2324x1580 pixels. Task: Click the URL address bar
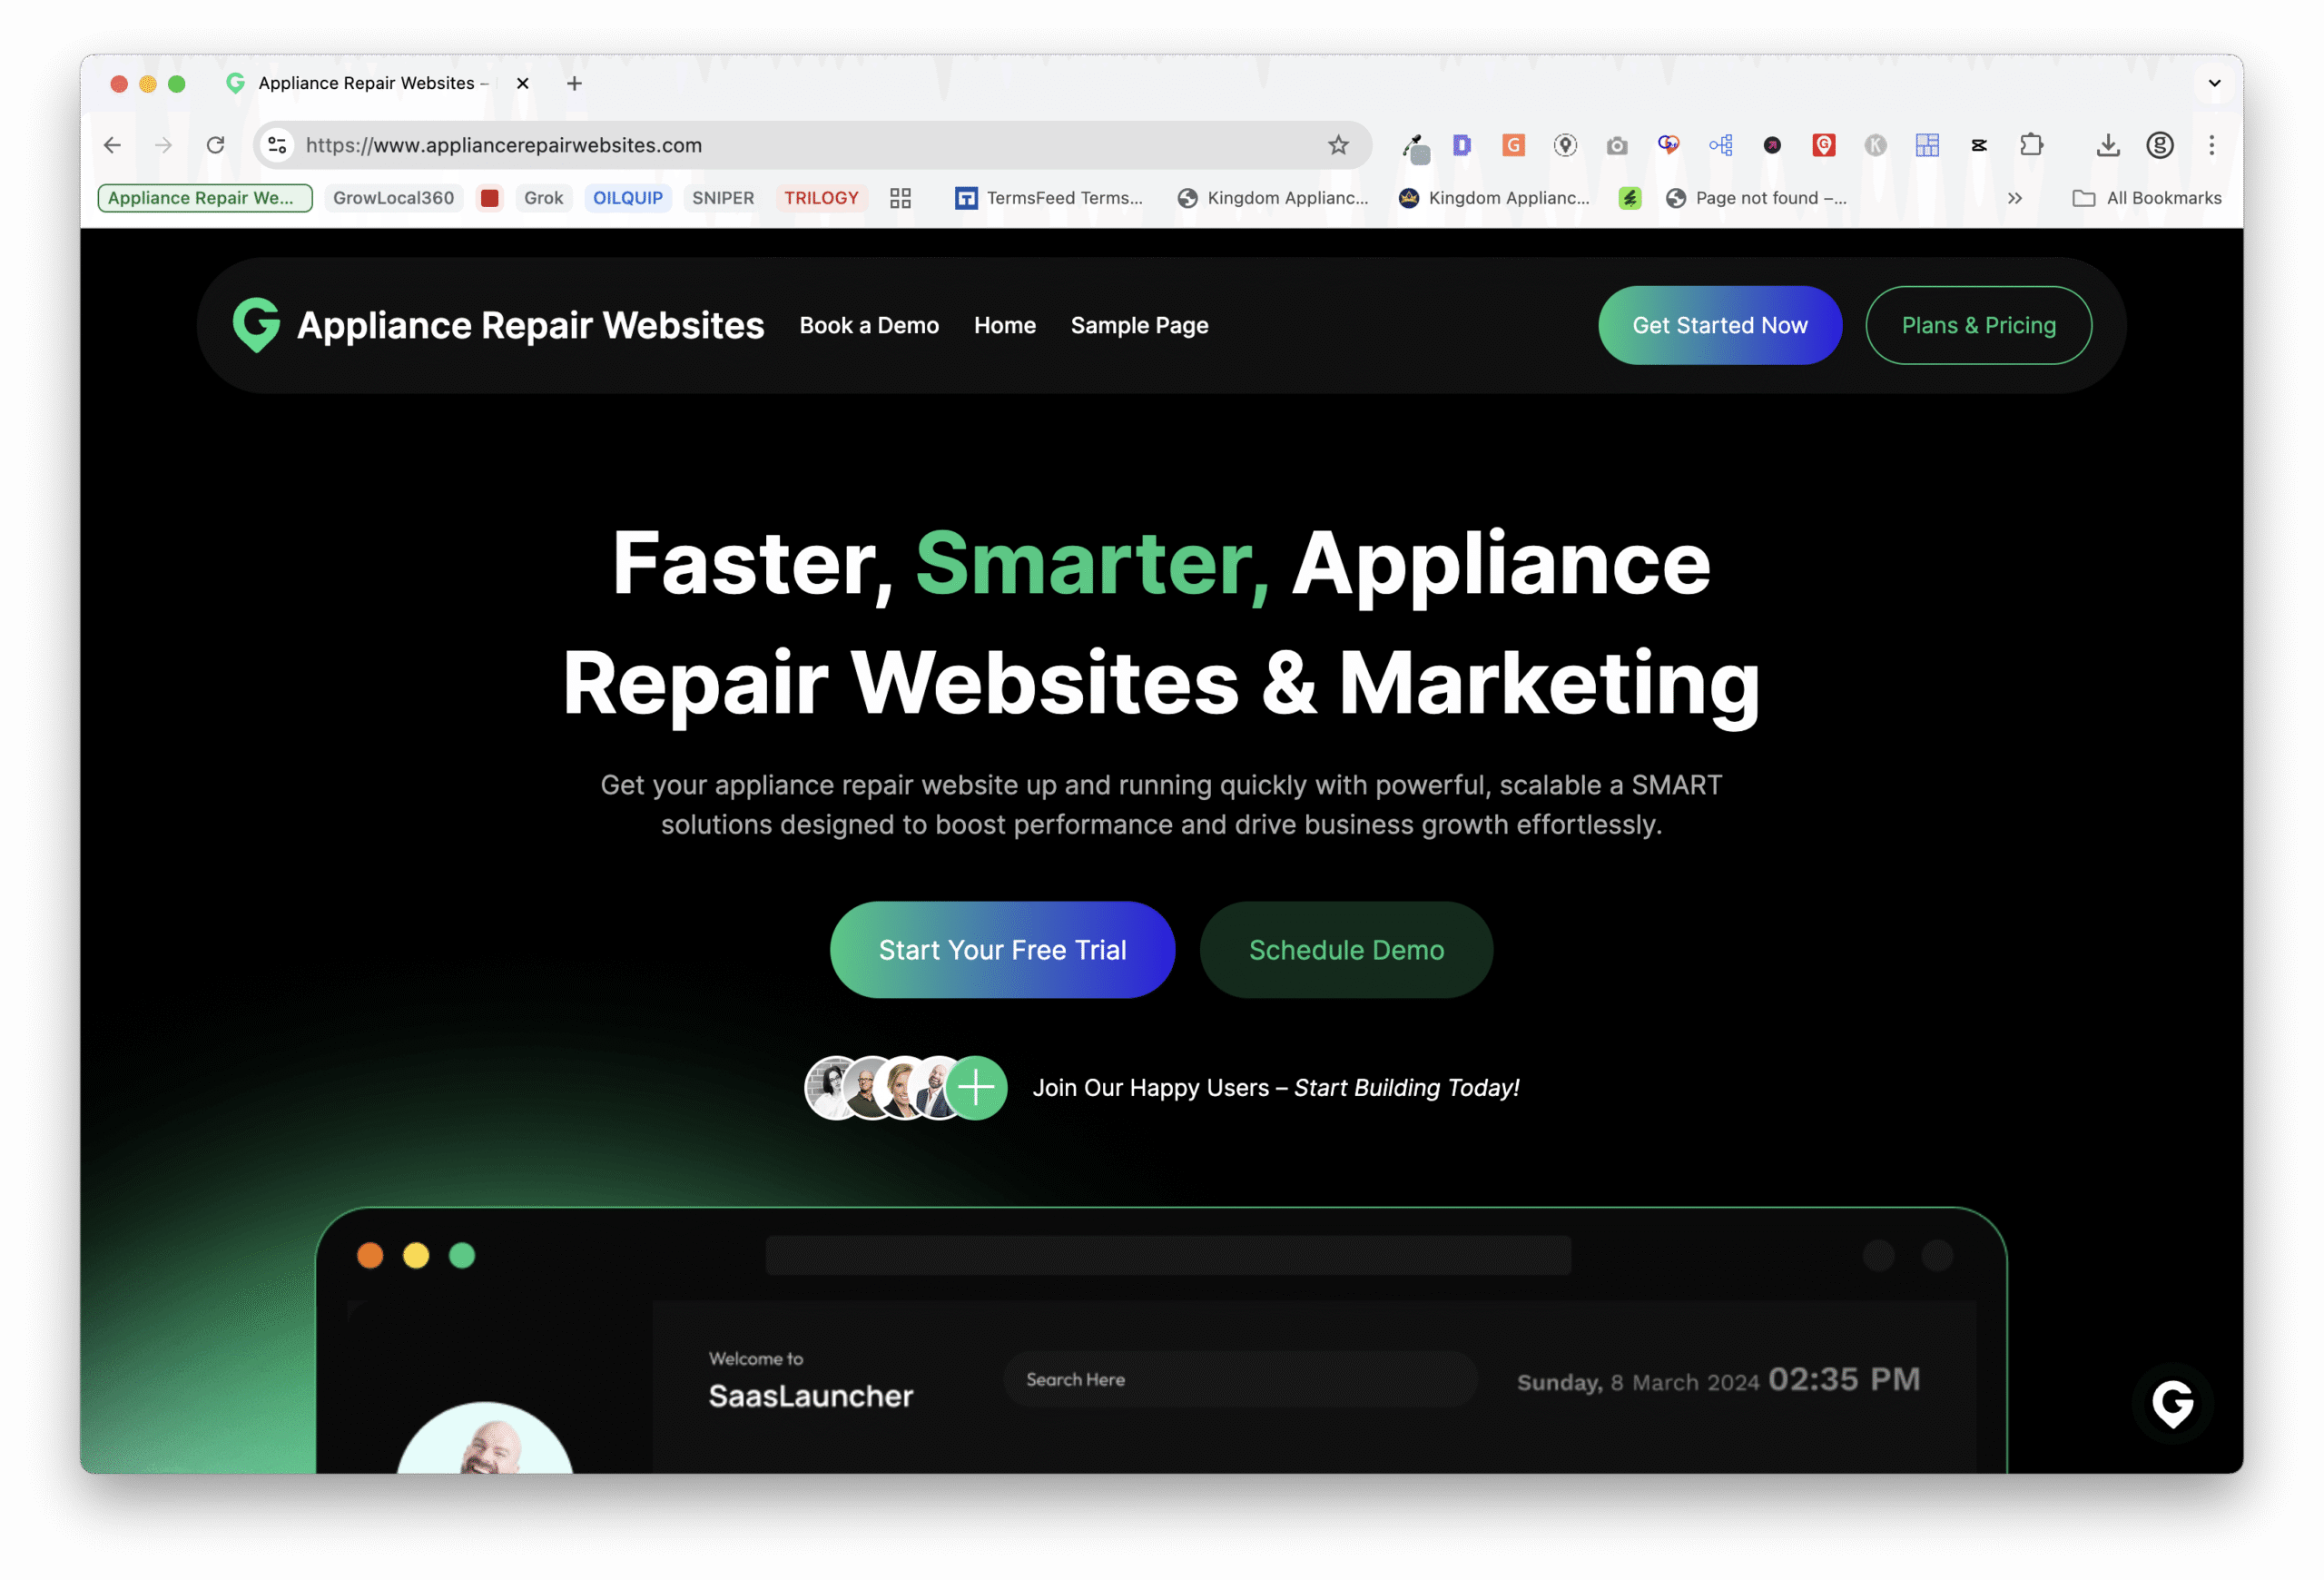(x=810, y=145)
